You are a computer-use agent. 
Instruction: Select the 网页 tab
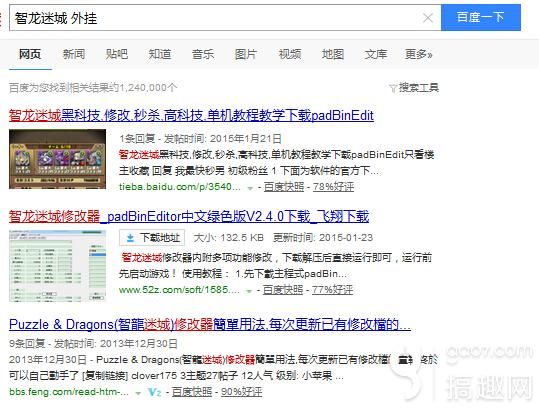pyautogui.click(x=30, y=54)
